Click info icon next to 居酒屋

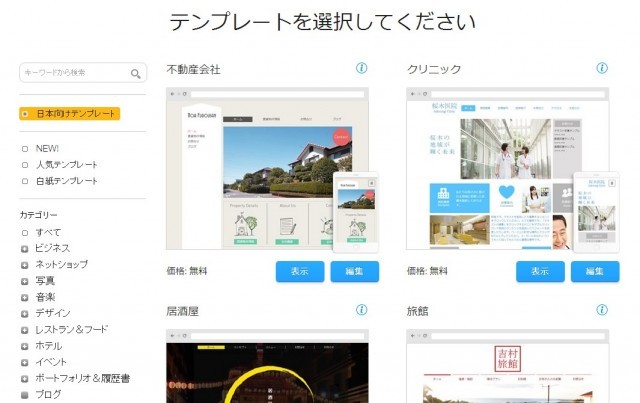(x=362, y=310)
